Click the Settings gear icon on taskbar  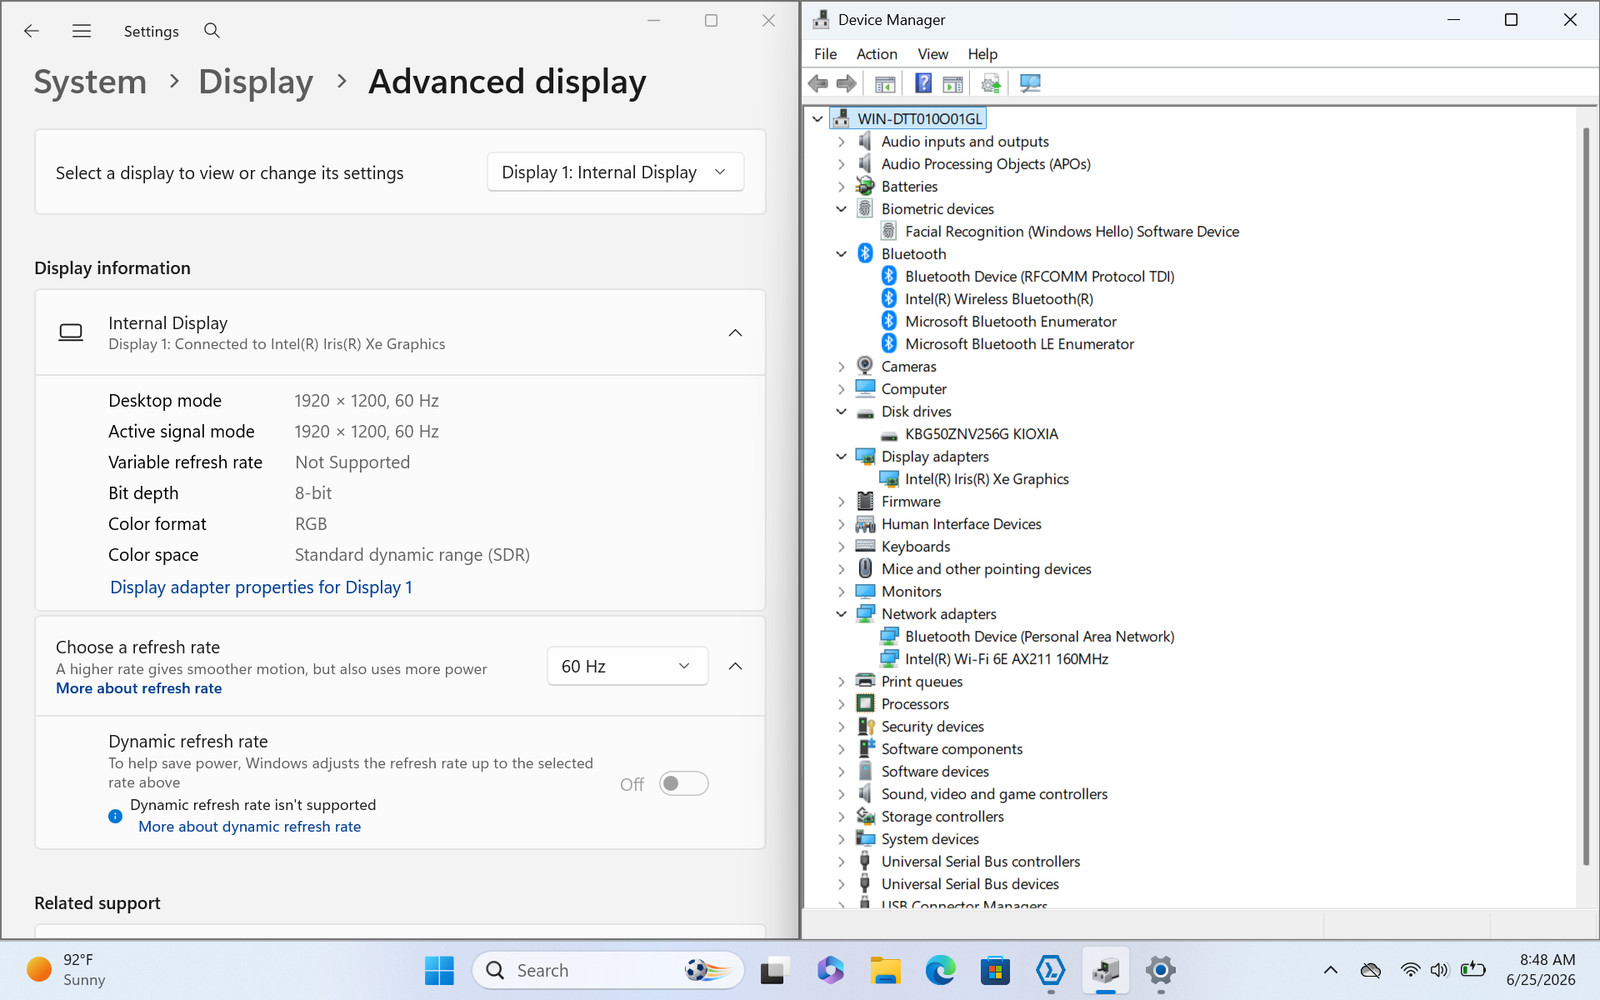1160,970
